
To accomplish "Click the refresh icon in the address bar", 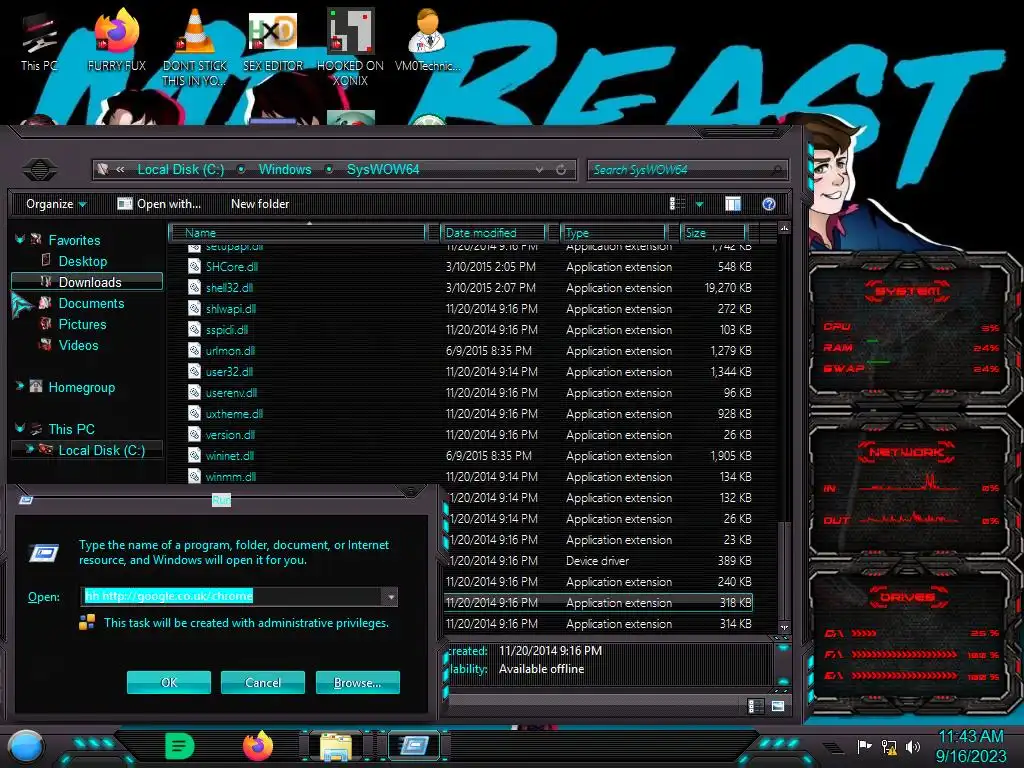I will click(x=560, y=170).
